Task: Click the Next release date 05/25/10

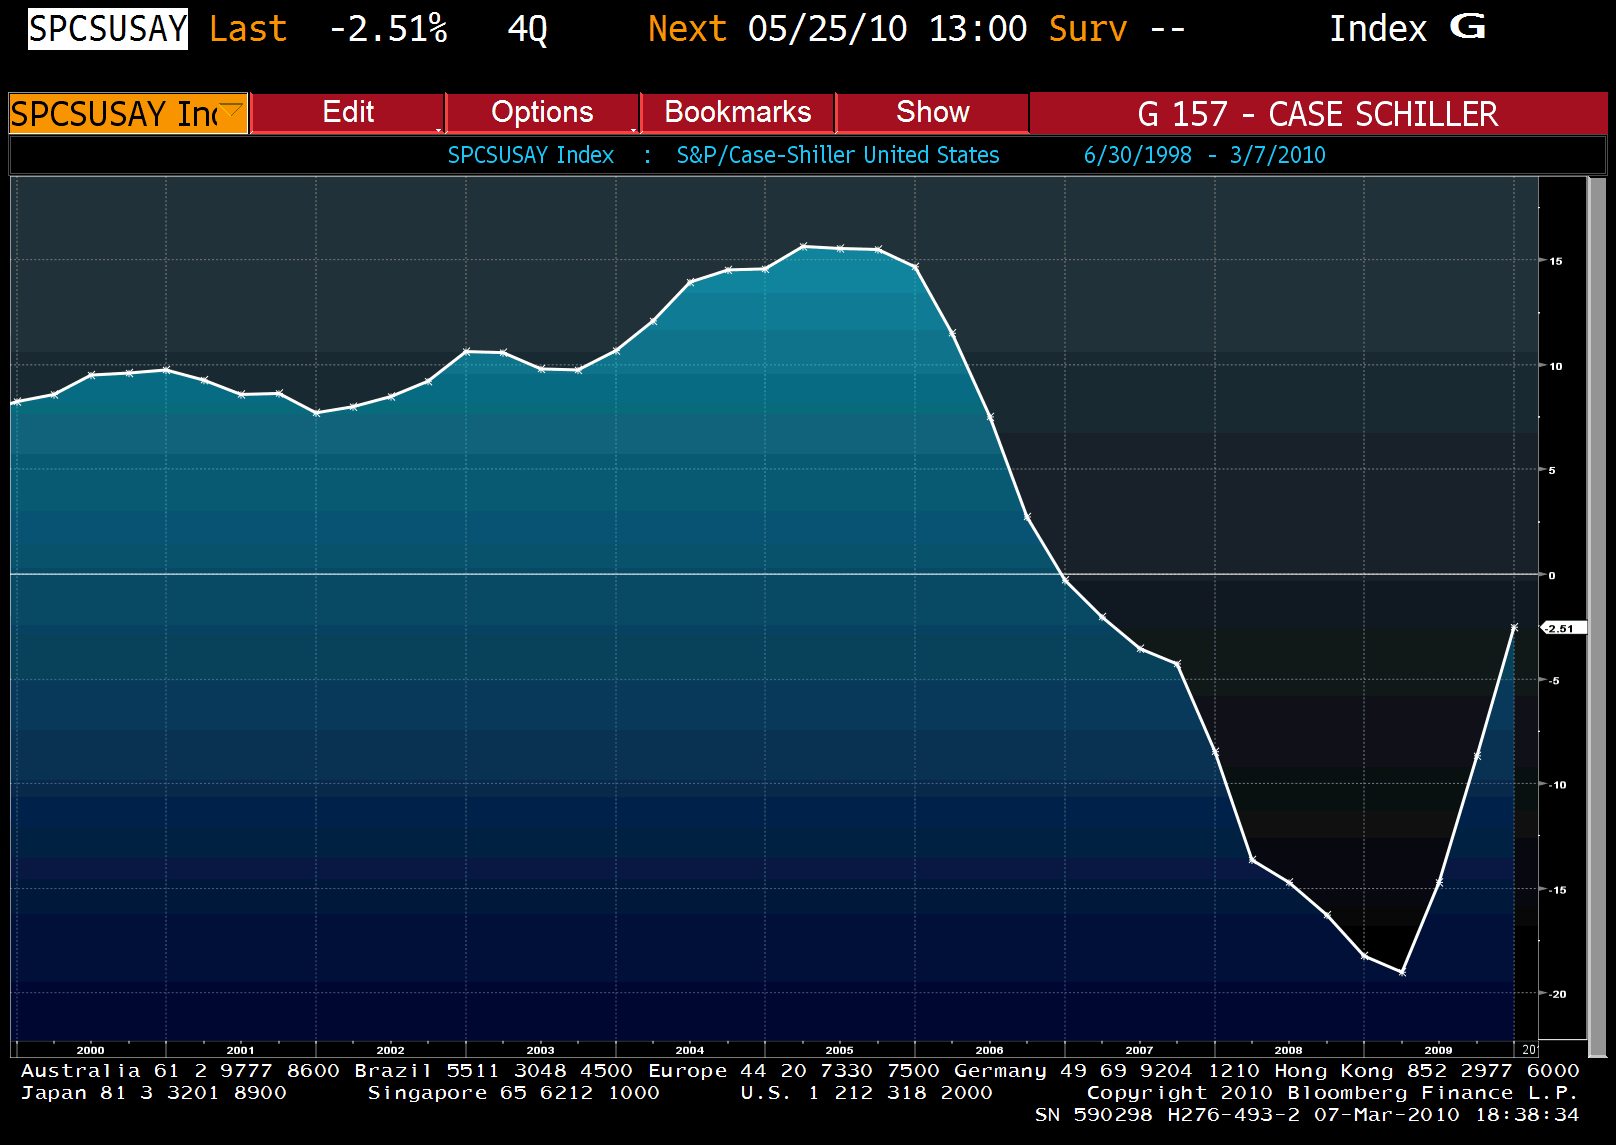Action: click(828, 29)
